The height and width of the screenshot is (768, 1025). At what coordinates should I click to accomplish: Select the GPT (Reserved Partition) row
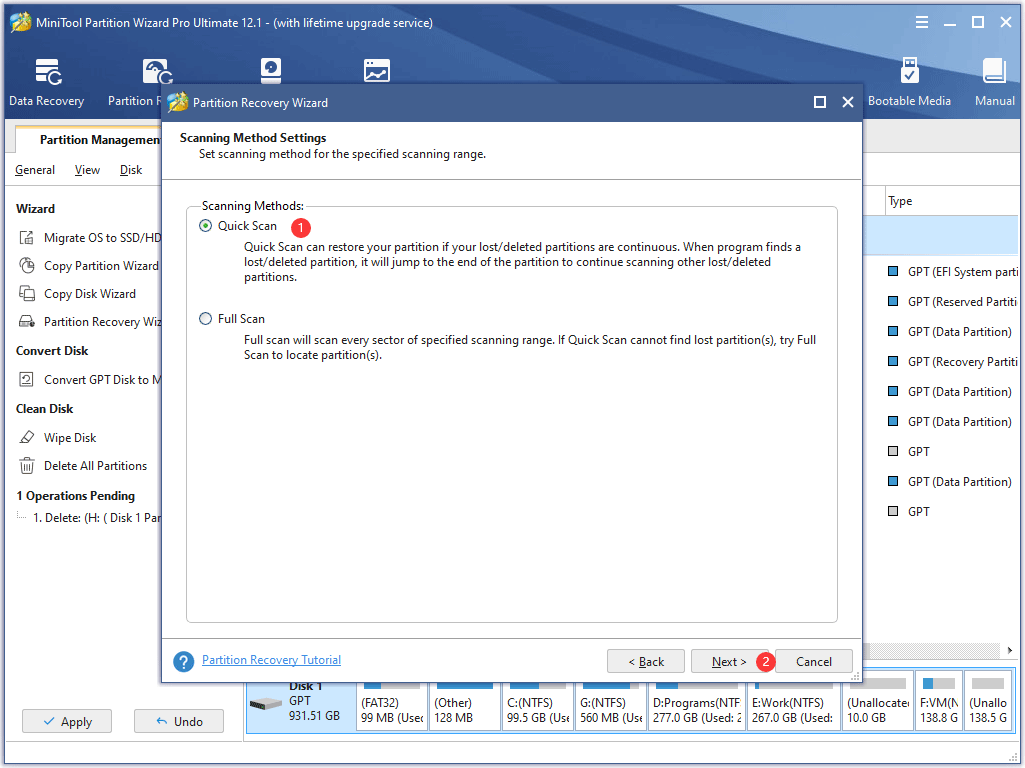click(952, 302)
